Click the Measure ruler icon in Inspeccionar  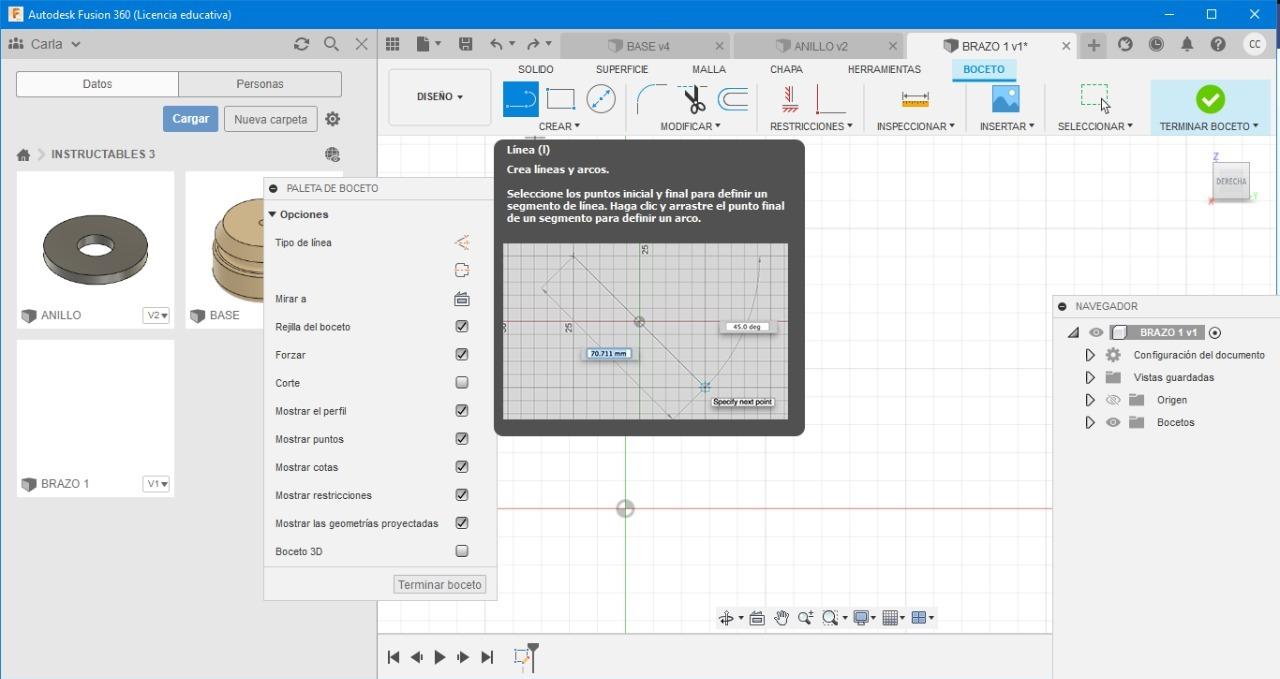915,99
